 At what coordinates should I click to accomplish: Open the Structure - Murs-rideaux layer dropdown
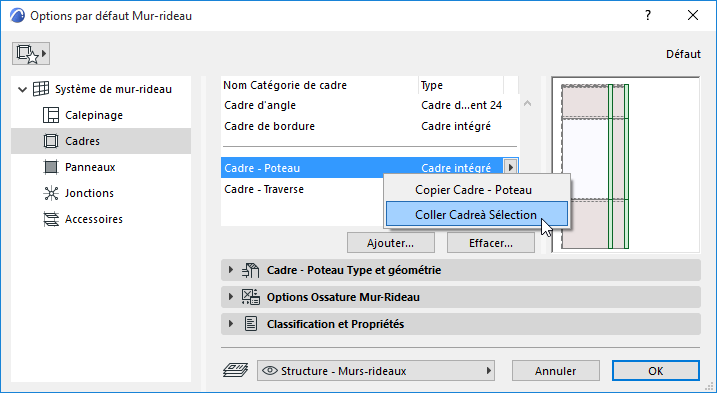coord(376,371)
